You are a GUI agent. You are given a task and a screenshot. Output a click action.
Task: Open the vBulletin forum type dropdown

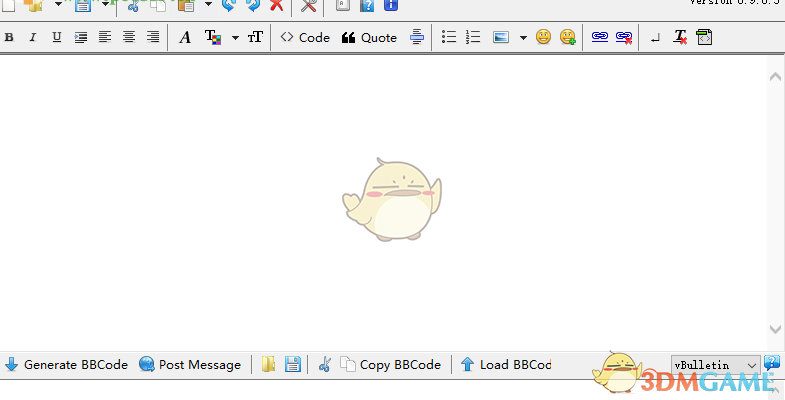[x=715, y=365]
